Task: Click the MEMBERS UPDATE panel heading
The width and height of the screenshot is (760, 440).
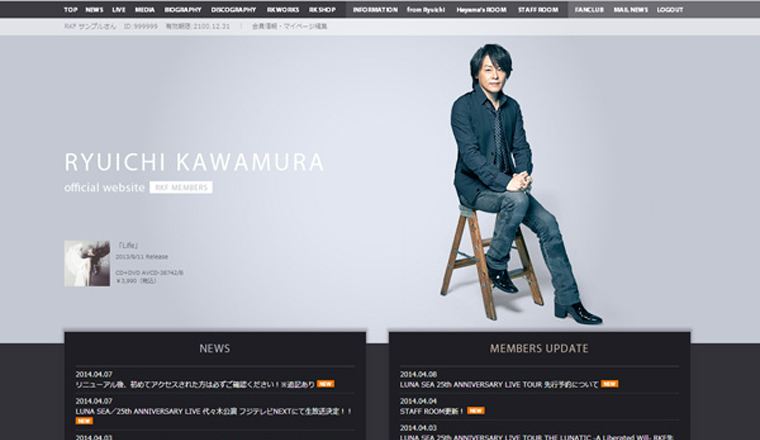Action: [539, 348]
